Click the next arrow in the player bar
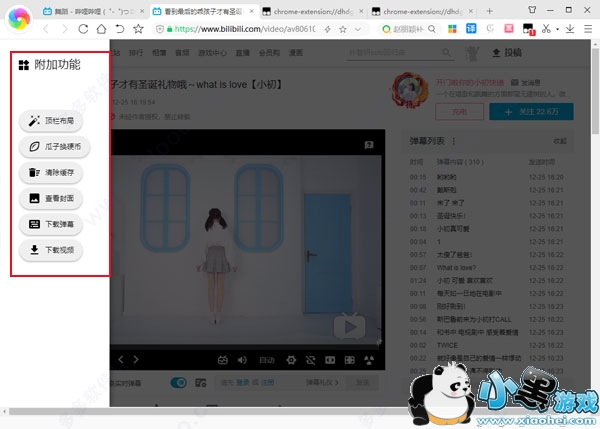Screen dimensions: 600x429 (x=136, y=360)
